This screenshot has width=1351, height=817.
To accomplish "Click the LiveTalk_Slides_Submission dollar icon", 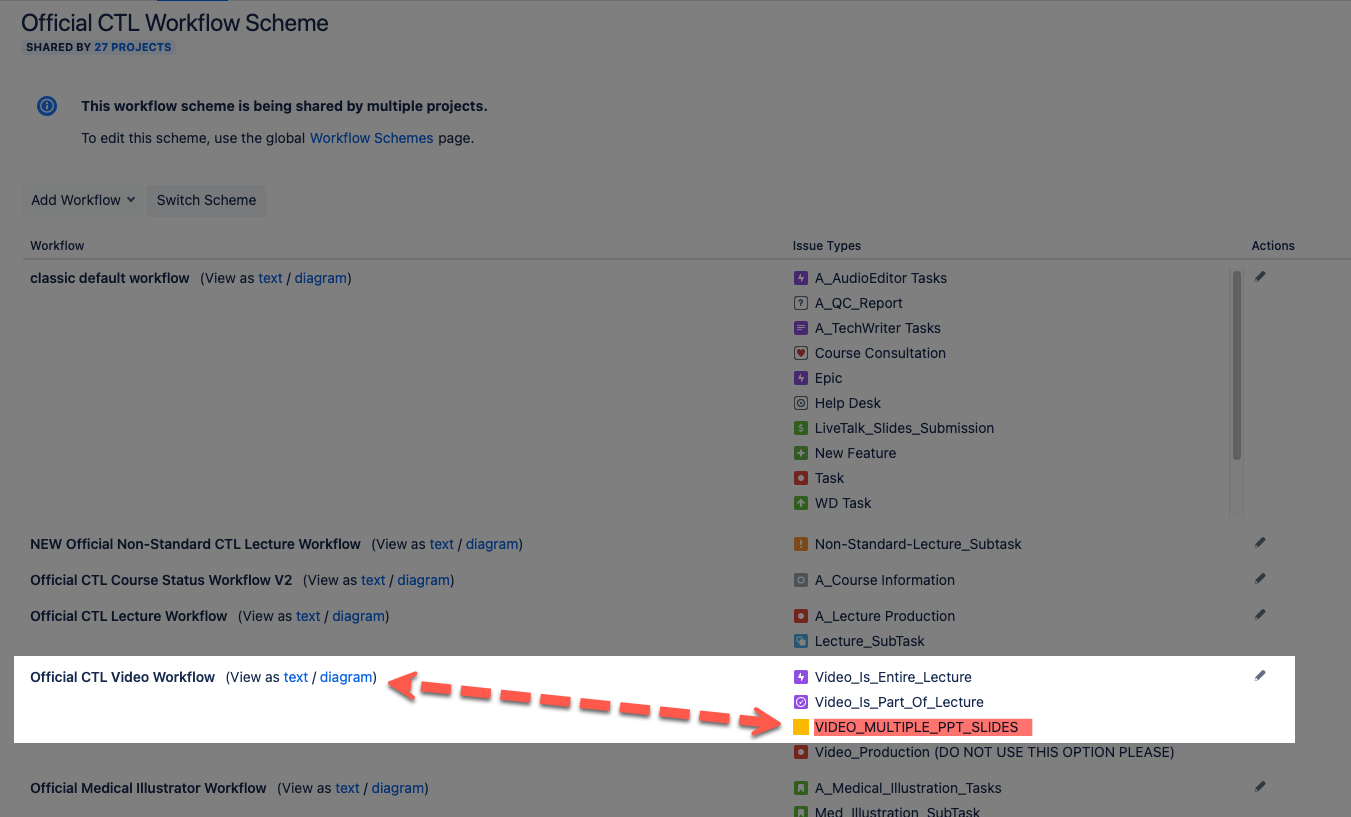I will pos(800,428).
